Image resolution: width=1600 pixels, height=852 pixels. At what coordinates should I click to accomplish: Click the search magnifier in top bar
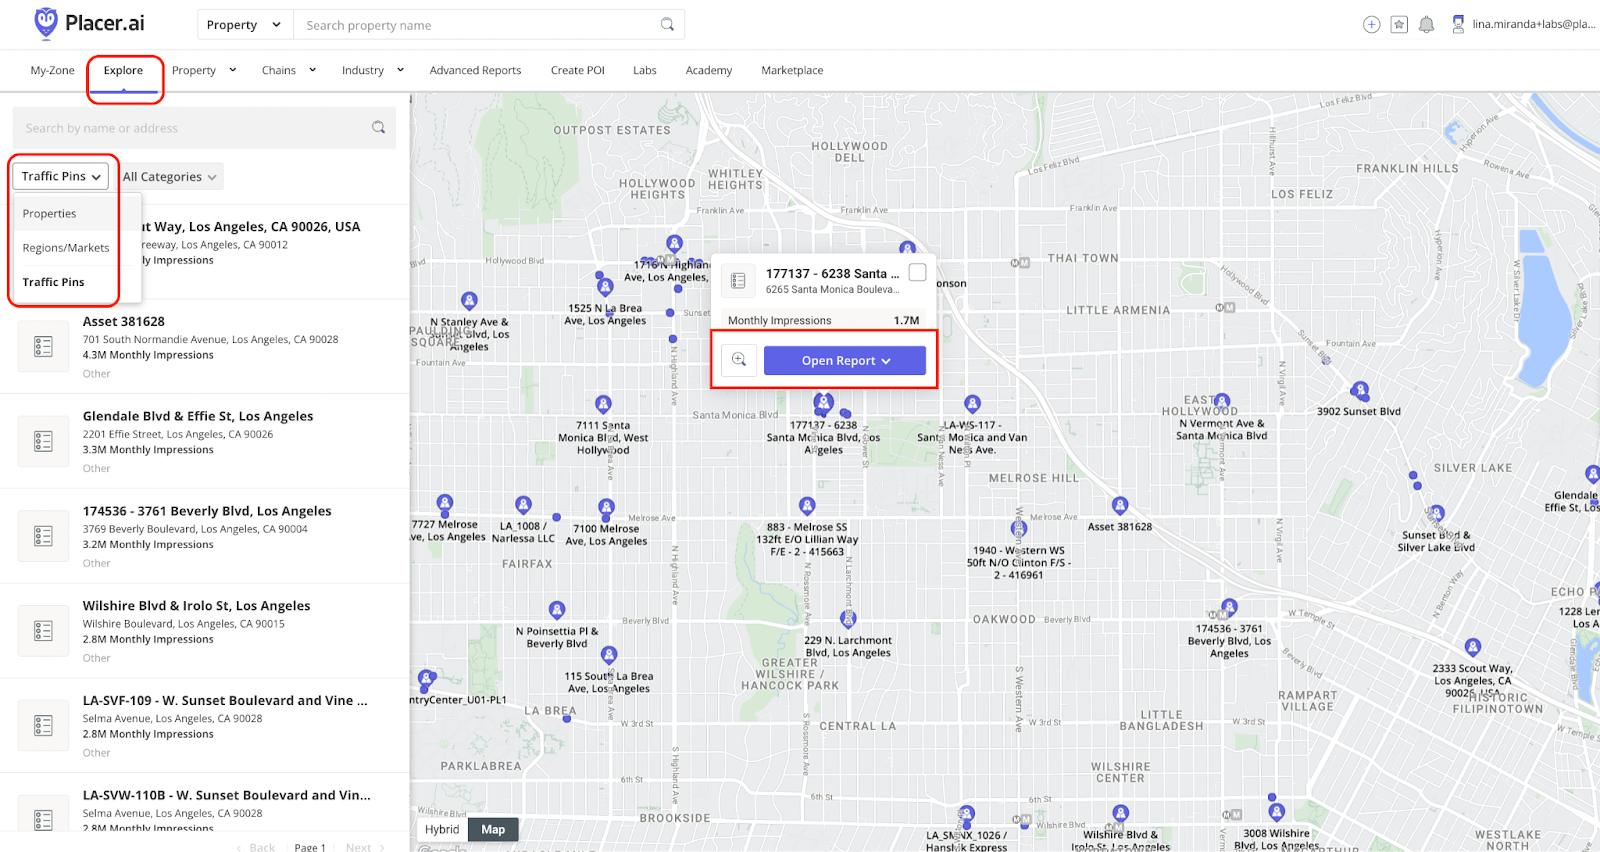tap(667, 24)
